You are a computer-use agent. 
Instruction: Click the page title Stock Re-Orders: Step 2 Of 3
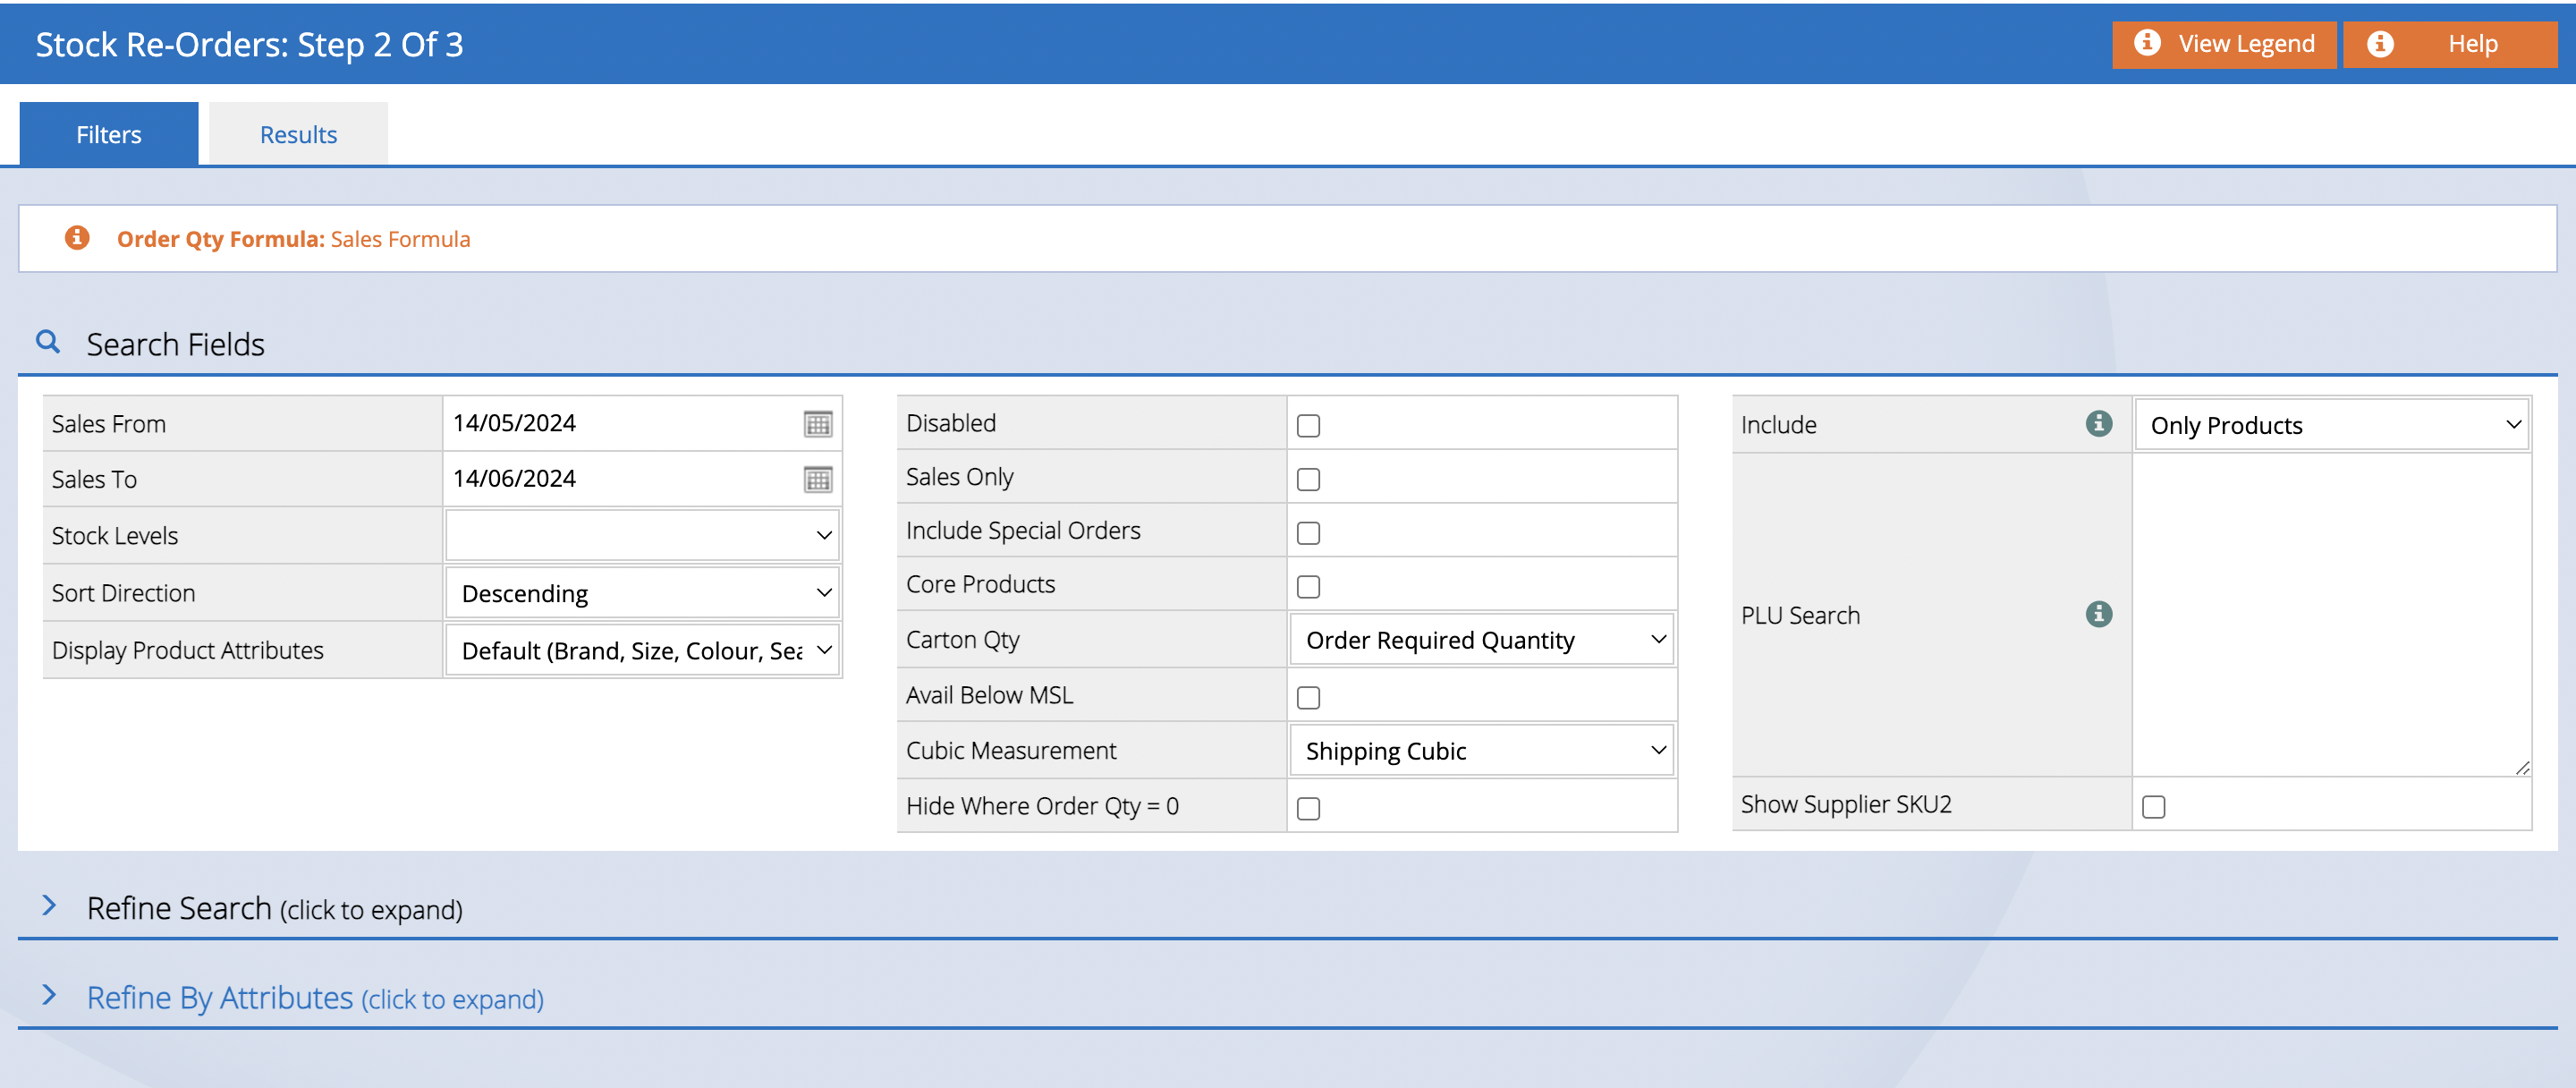(x=249, y=45)
